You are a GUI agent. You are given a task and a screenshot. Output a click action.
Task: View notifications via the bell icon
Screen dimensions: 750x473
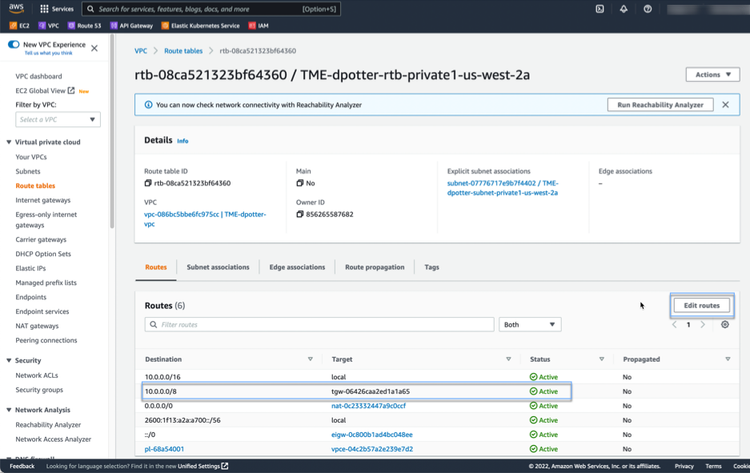coord(623,9)
